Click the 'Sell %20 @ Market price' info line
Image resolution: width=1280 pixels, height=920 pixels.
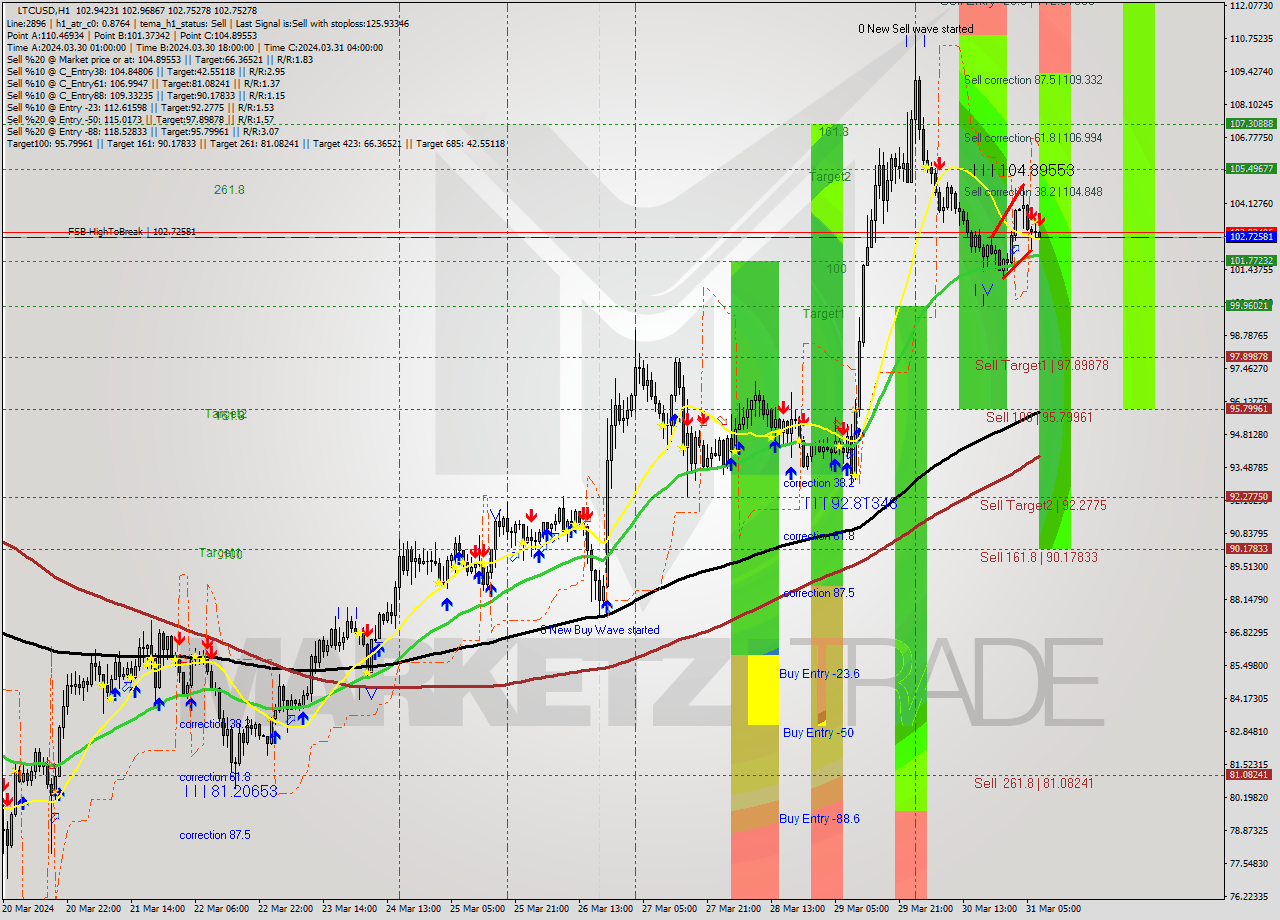(x=160, y=60)
